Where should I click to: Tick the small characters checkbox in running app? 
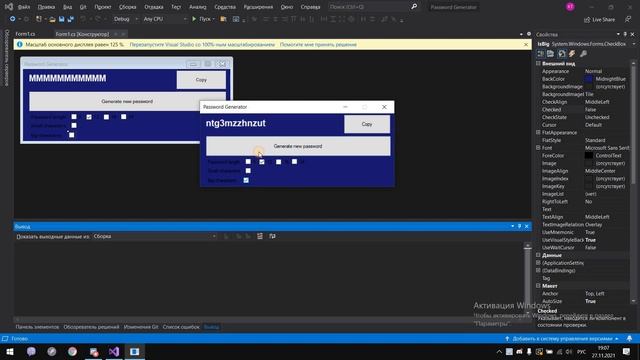(248, 171)
